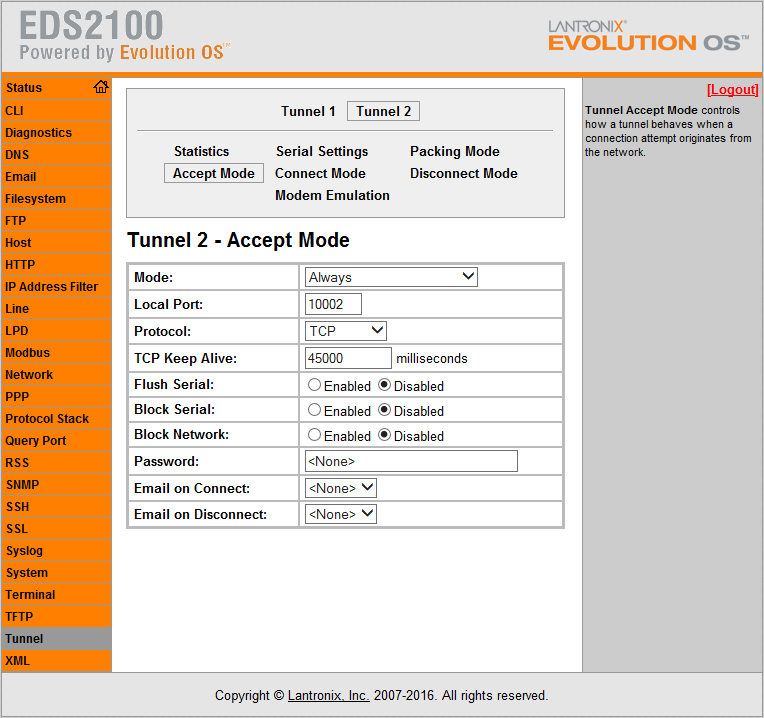Open Diagnostics in sidebar

(x=57, y=132)
